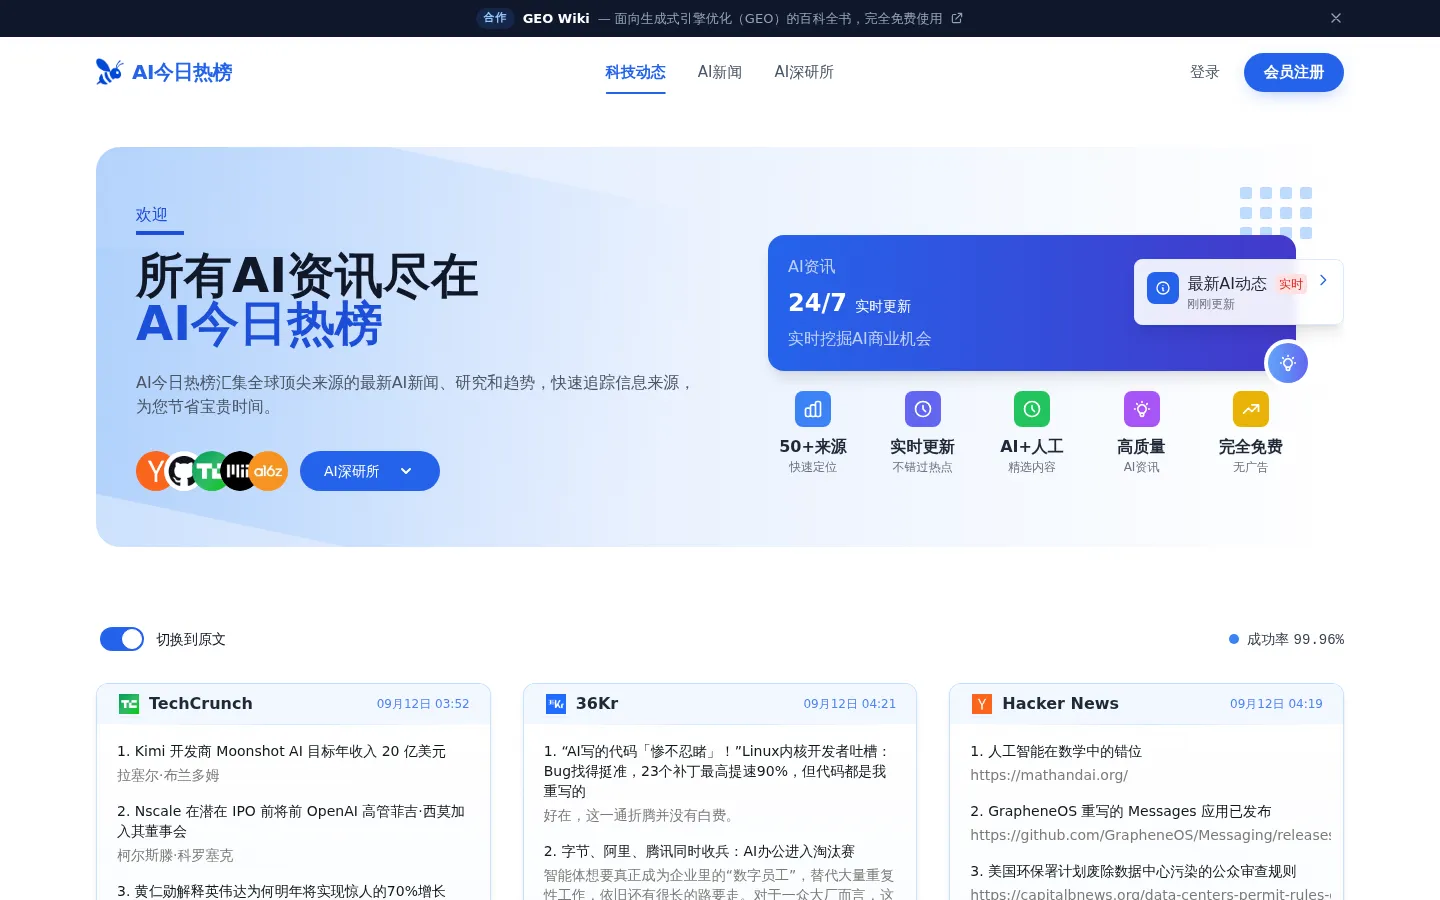
Task: Switch to the 科技动态 tab
Action: pyautogui.click(x=636, y=72)
